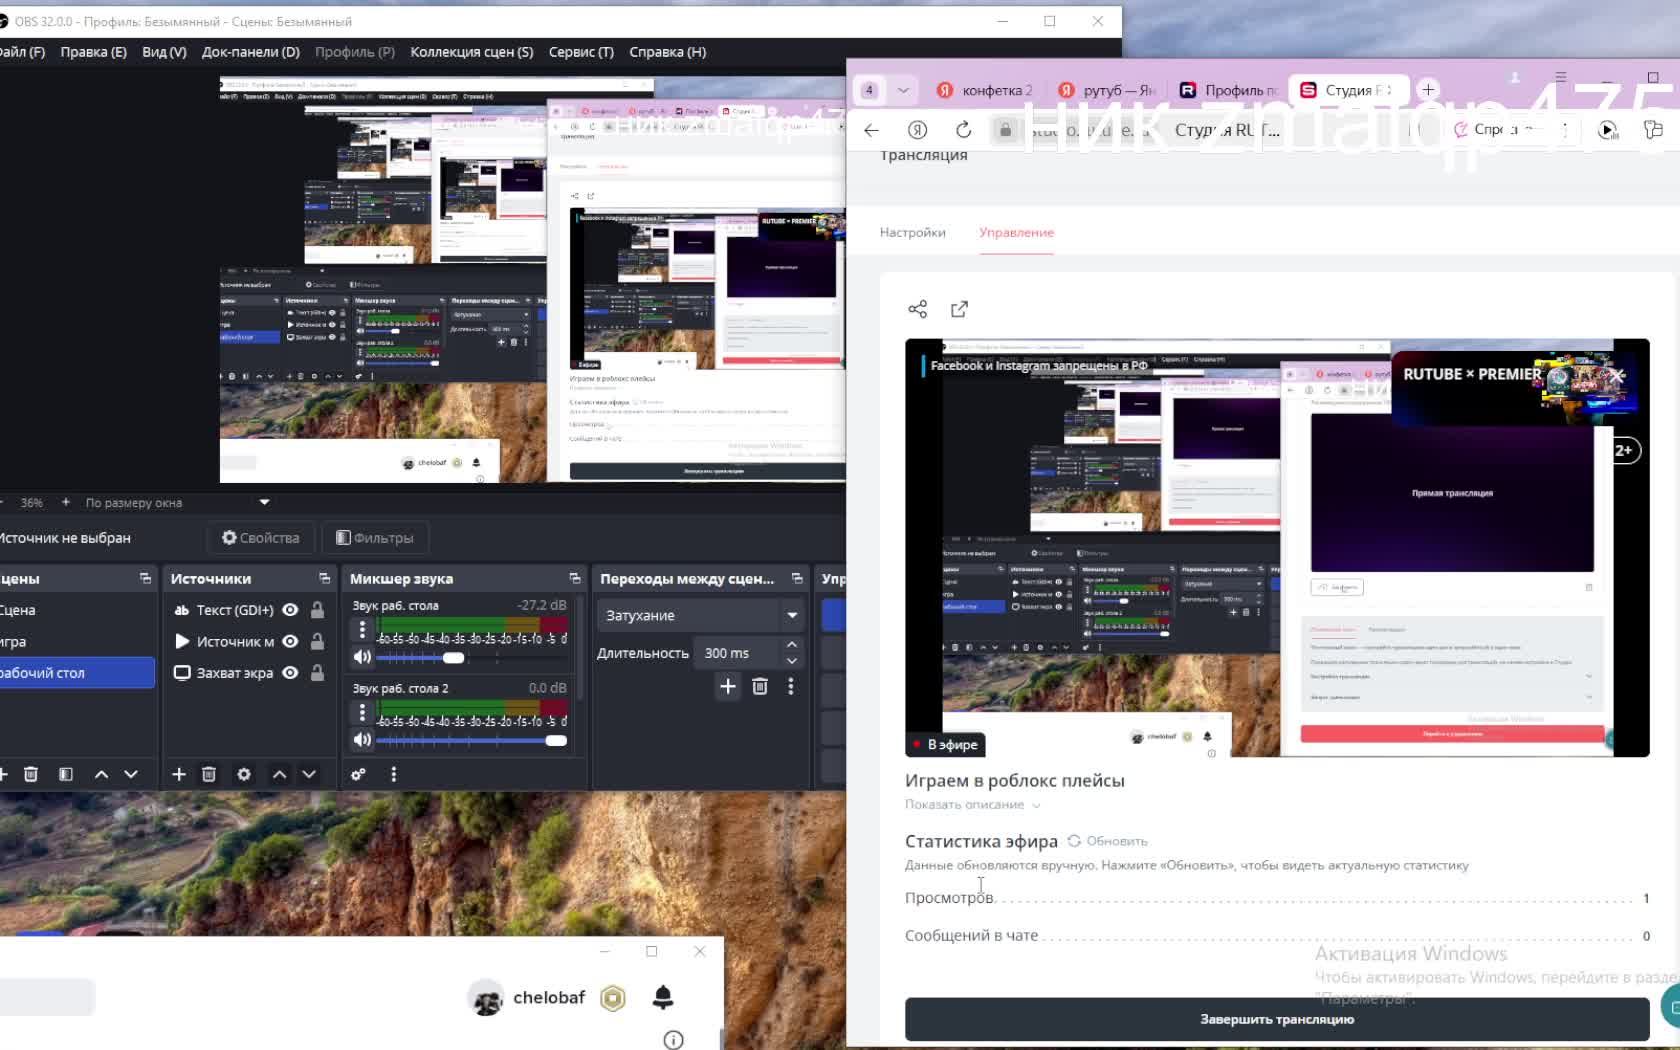Refresh stream statistics with 'Обновить'

(x=1107, y=841)
